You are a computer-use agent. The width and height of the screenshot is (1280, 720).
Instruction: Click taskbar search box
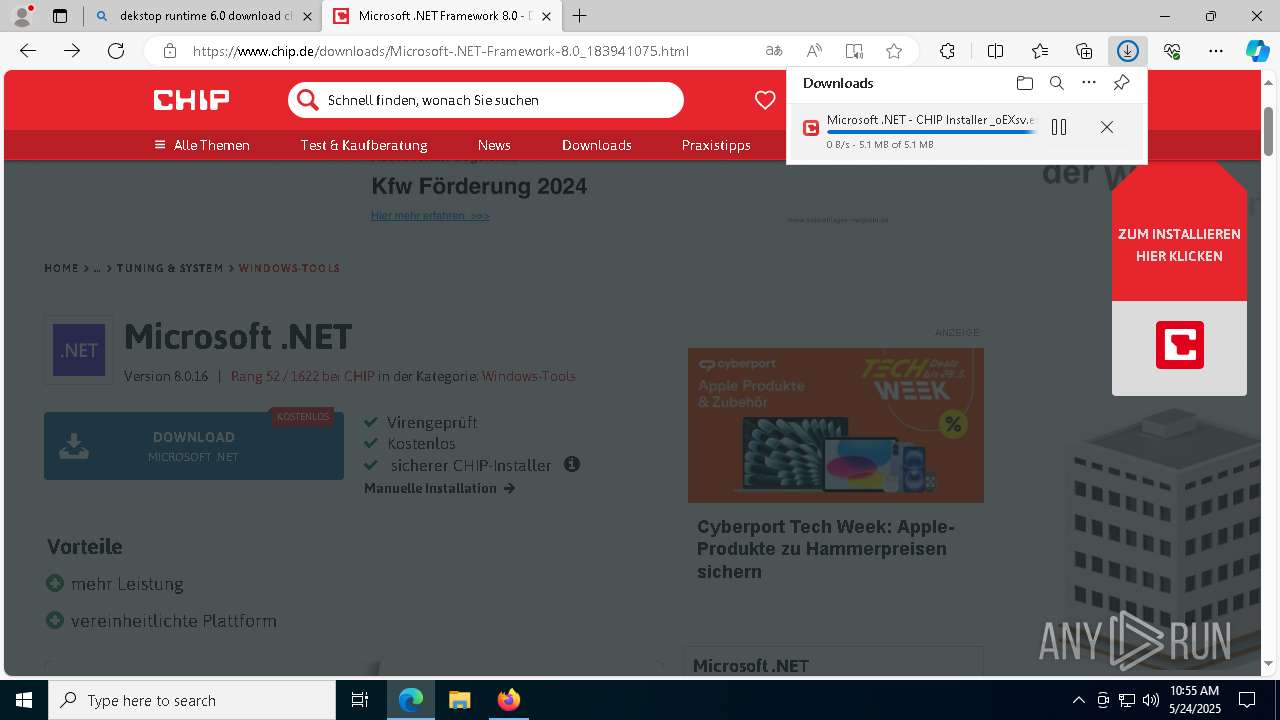[192, 700]
